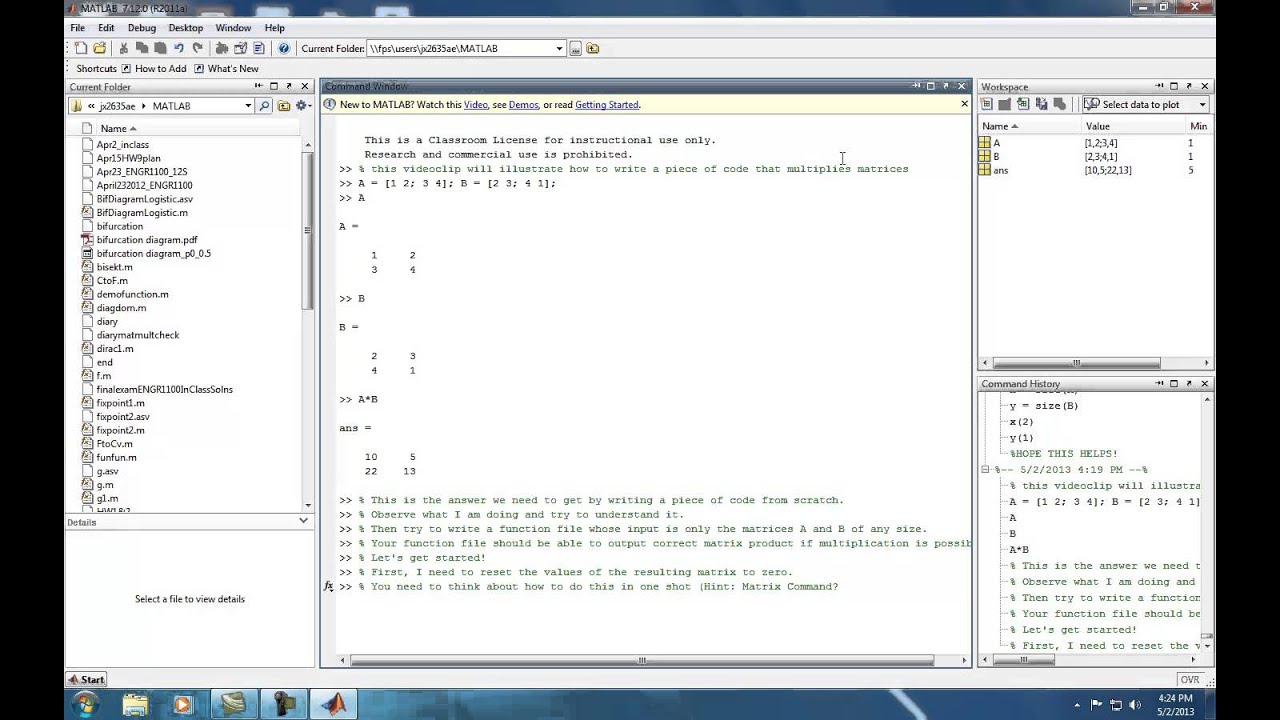Click the New variable icon in Workspace
1280x720 pixels.
click(x=987, y=104)
